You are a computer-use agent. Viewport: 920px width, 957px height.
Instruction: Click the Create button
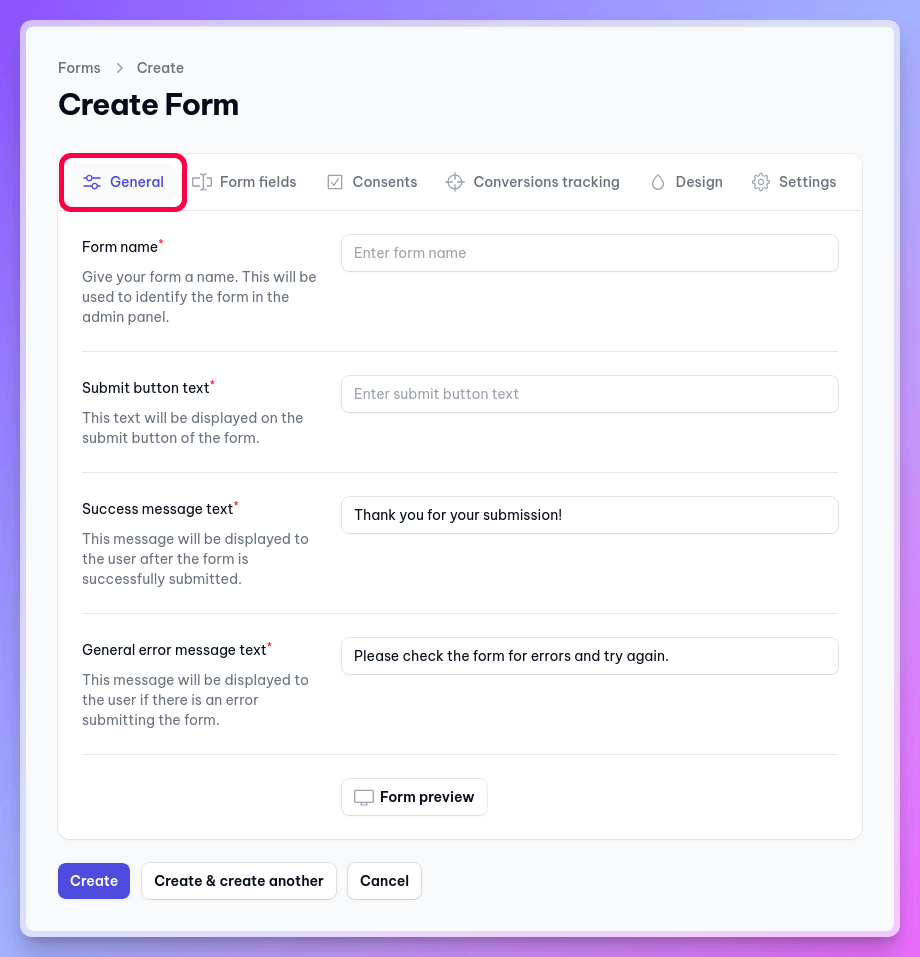93,881
